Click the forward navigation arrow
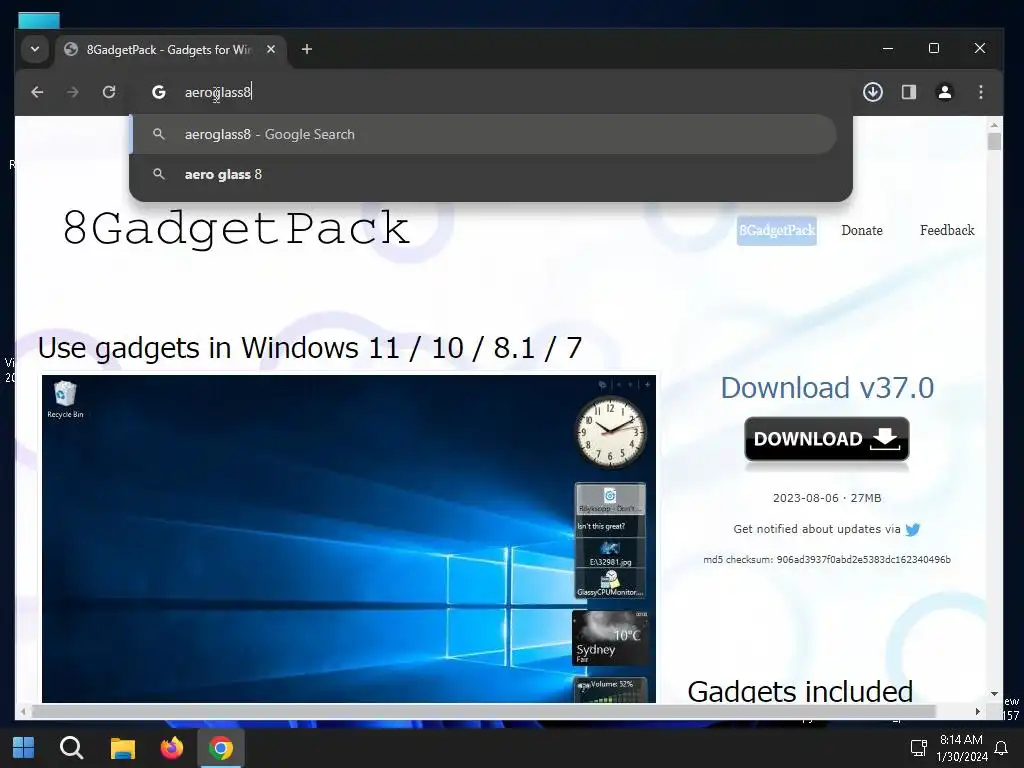This screenshot has width=1024, height=768. coord(72,92)
